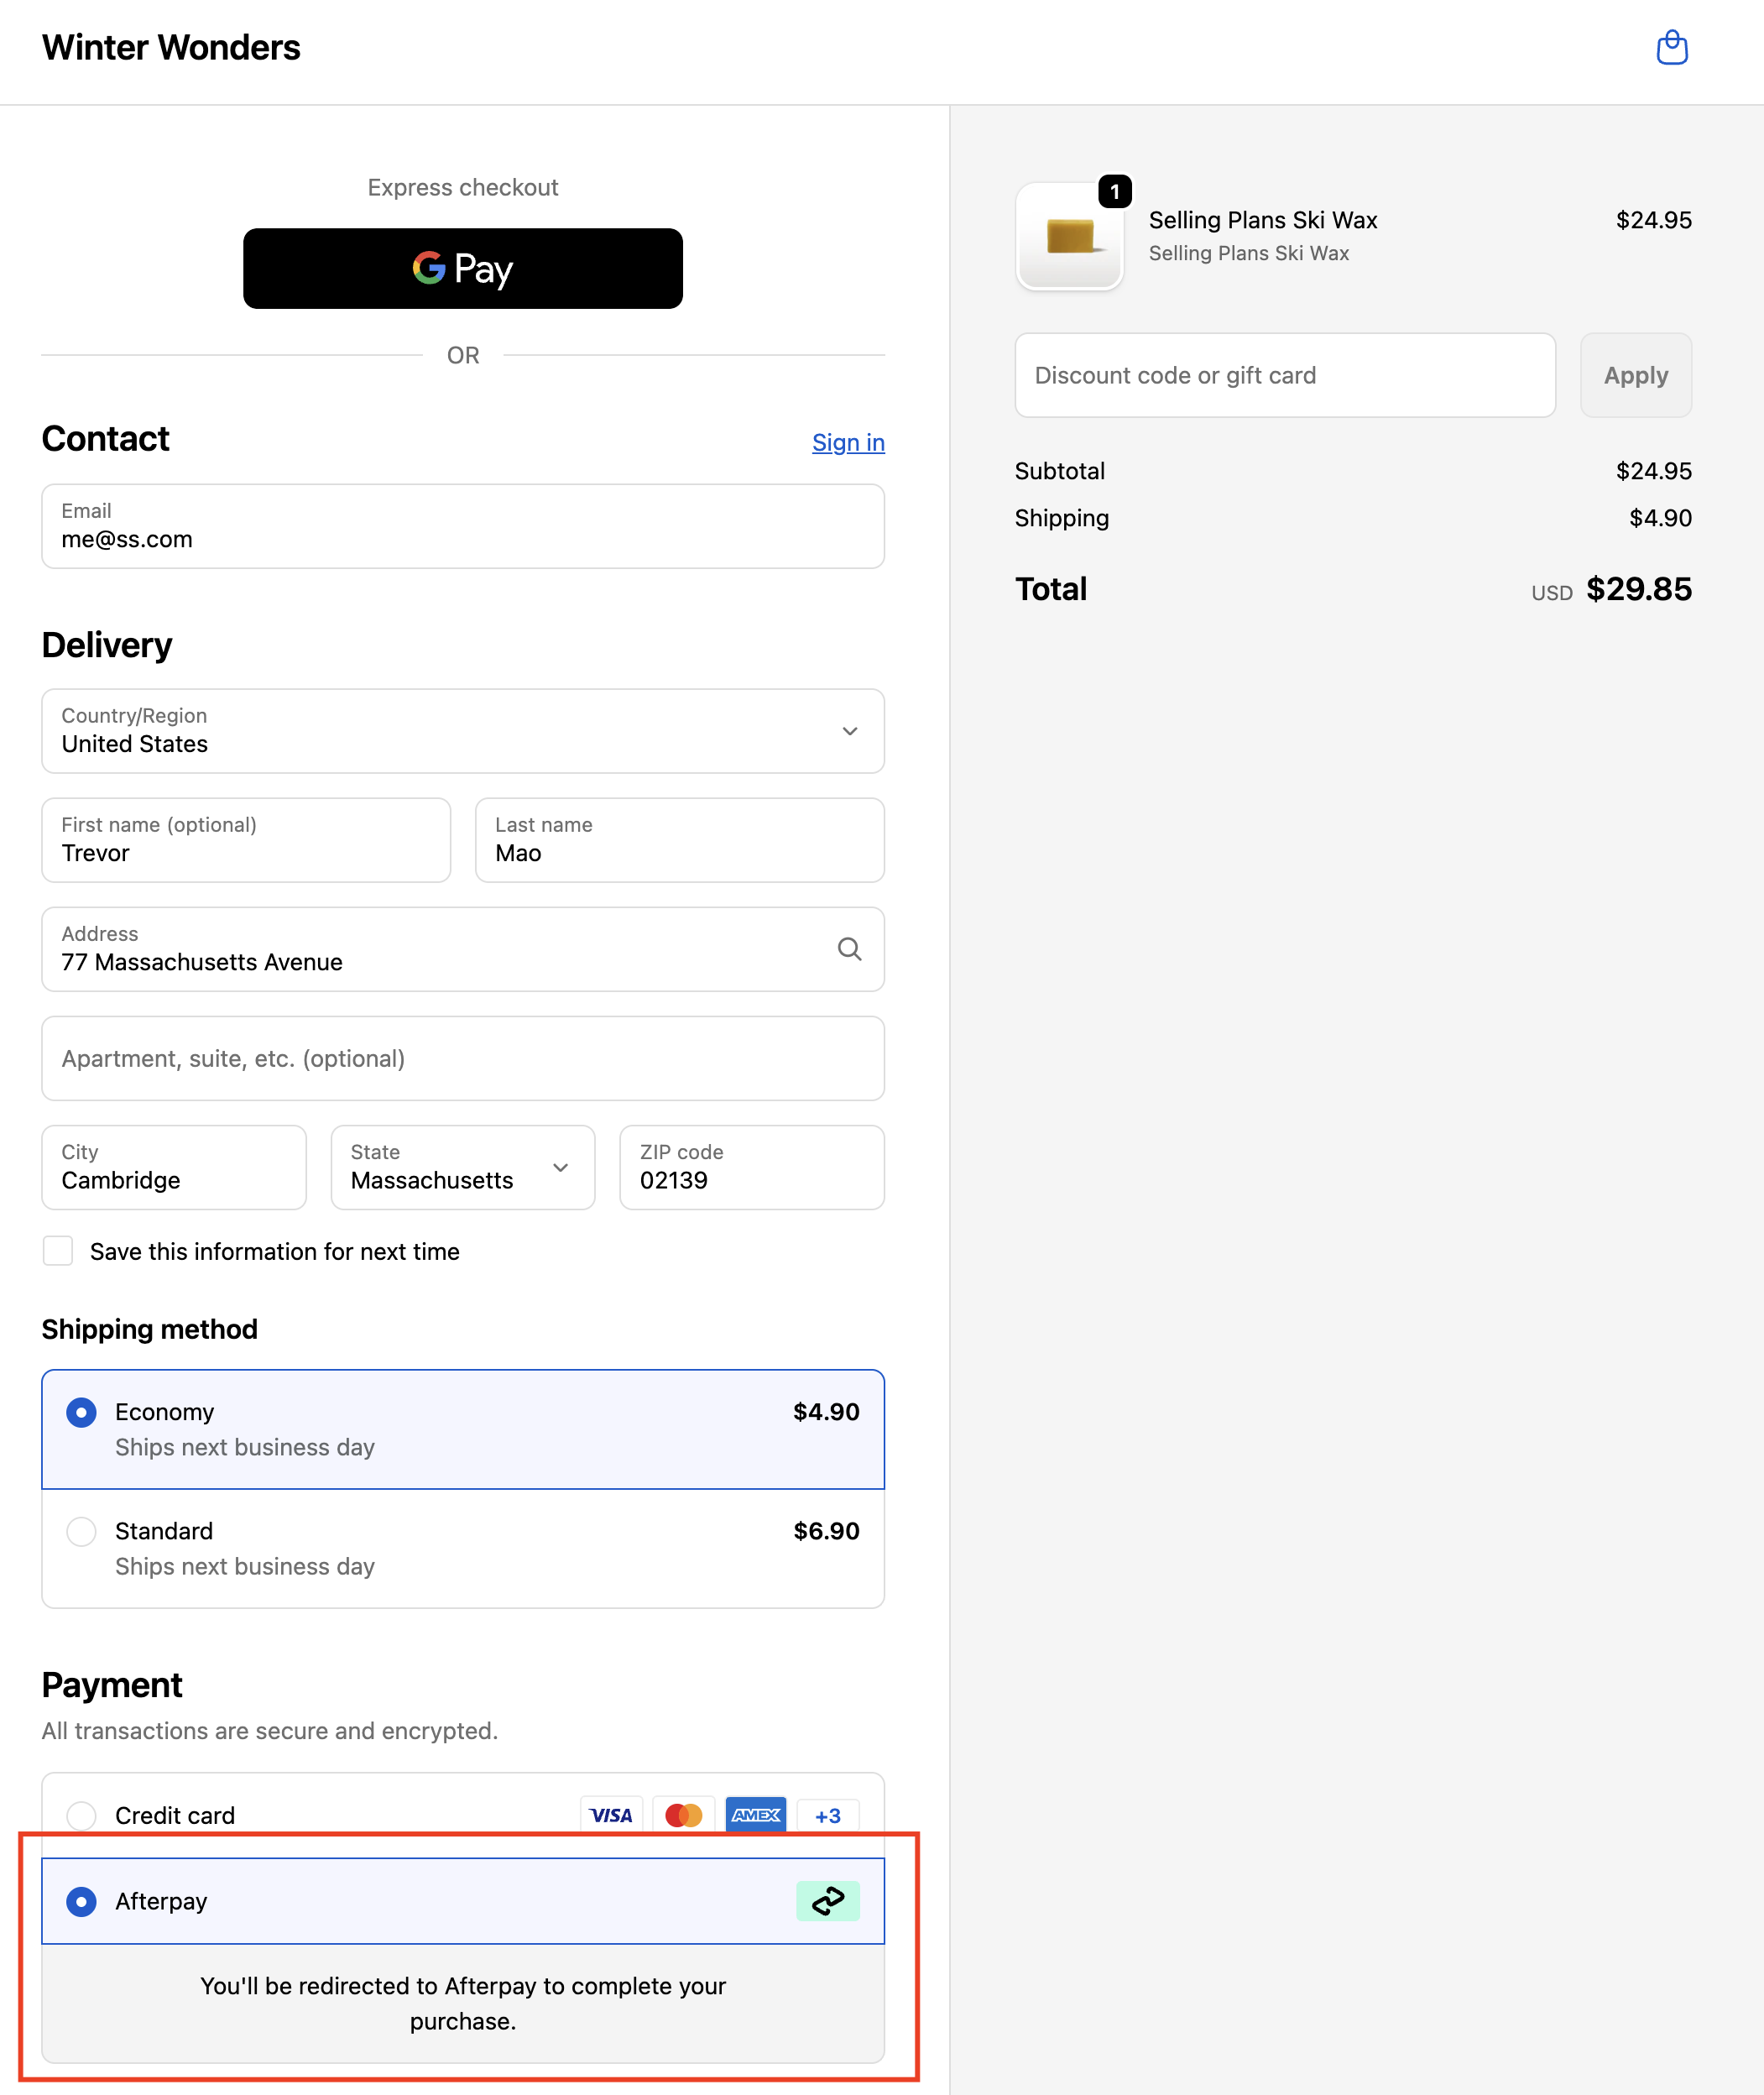Expand the Country selector chevron
Screen dimensions: 1764x2095
coord(850,731)
